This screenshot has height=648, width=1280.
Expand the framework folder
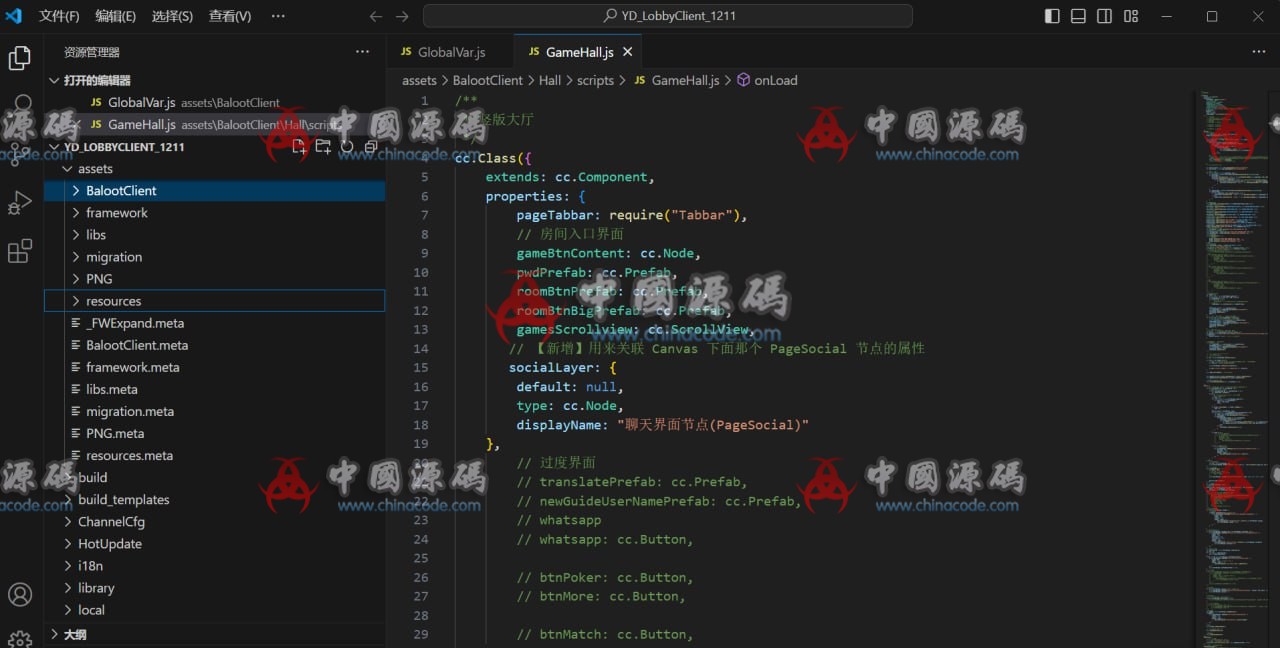click(116, 213)
